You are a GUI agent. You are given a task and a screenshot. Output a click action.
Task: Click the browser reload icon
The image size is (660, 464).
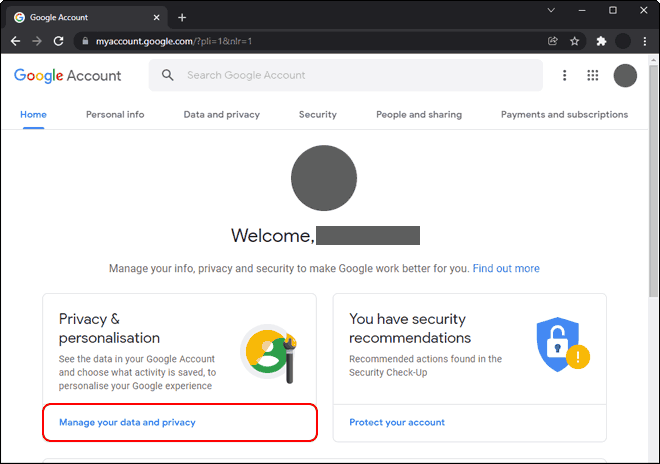pos(59,41)
